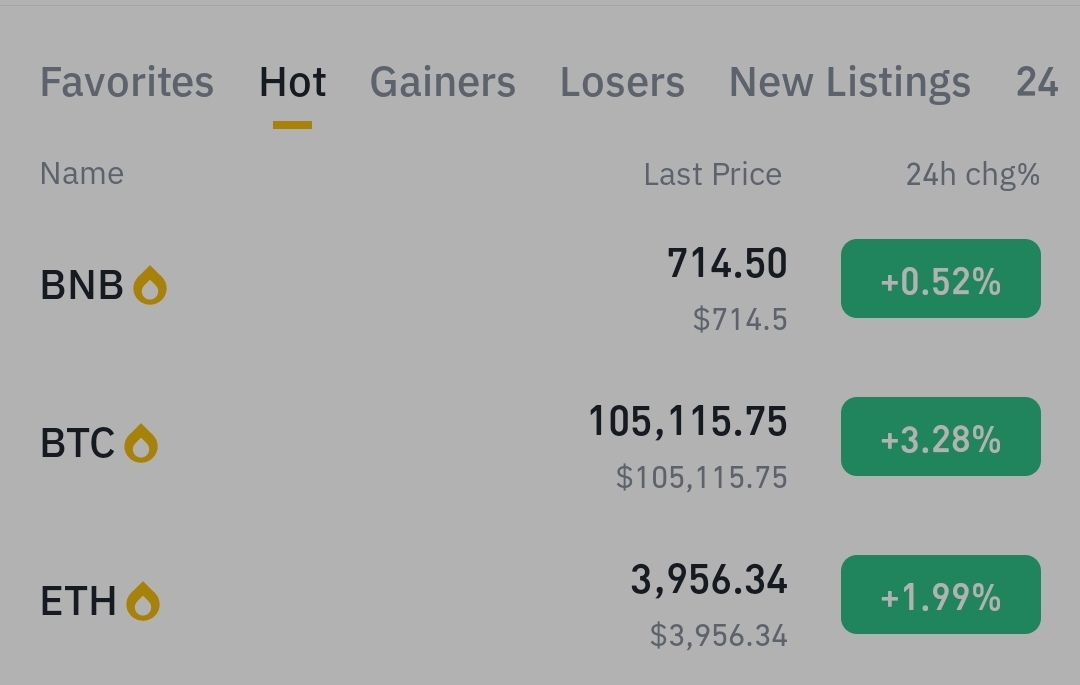
Task: Toggle ETH +1.99% change badge
Action: click(940, 595)
